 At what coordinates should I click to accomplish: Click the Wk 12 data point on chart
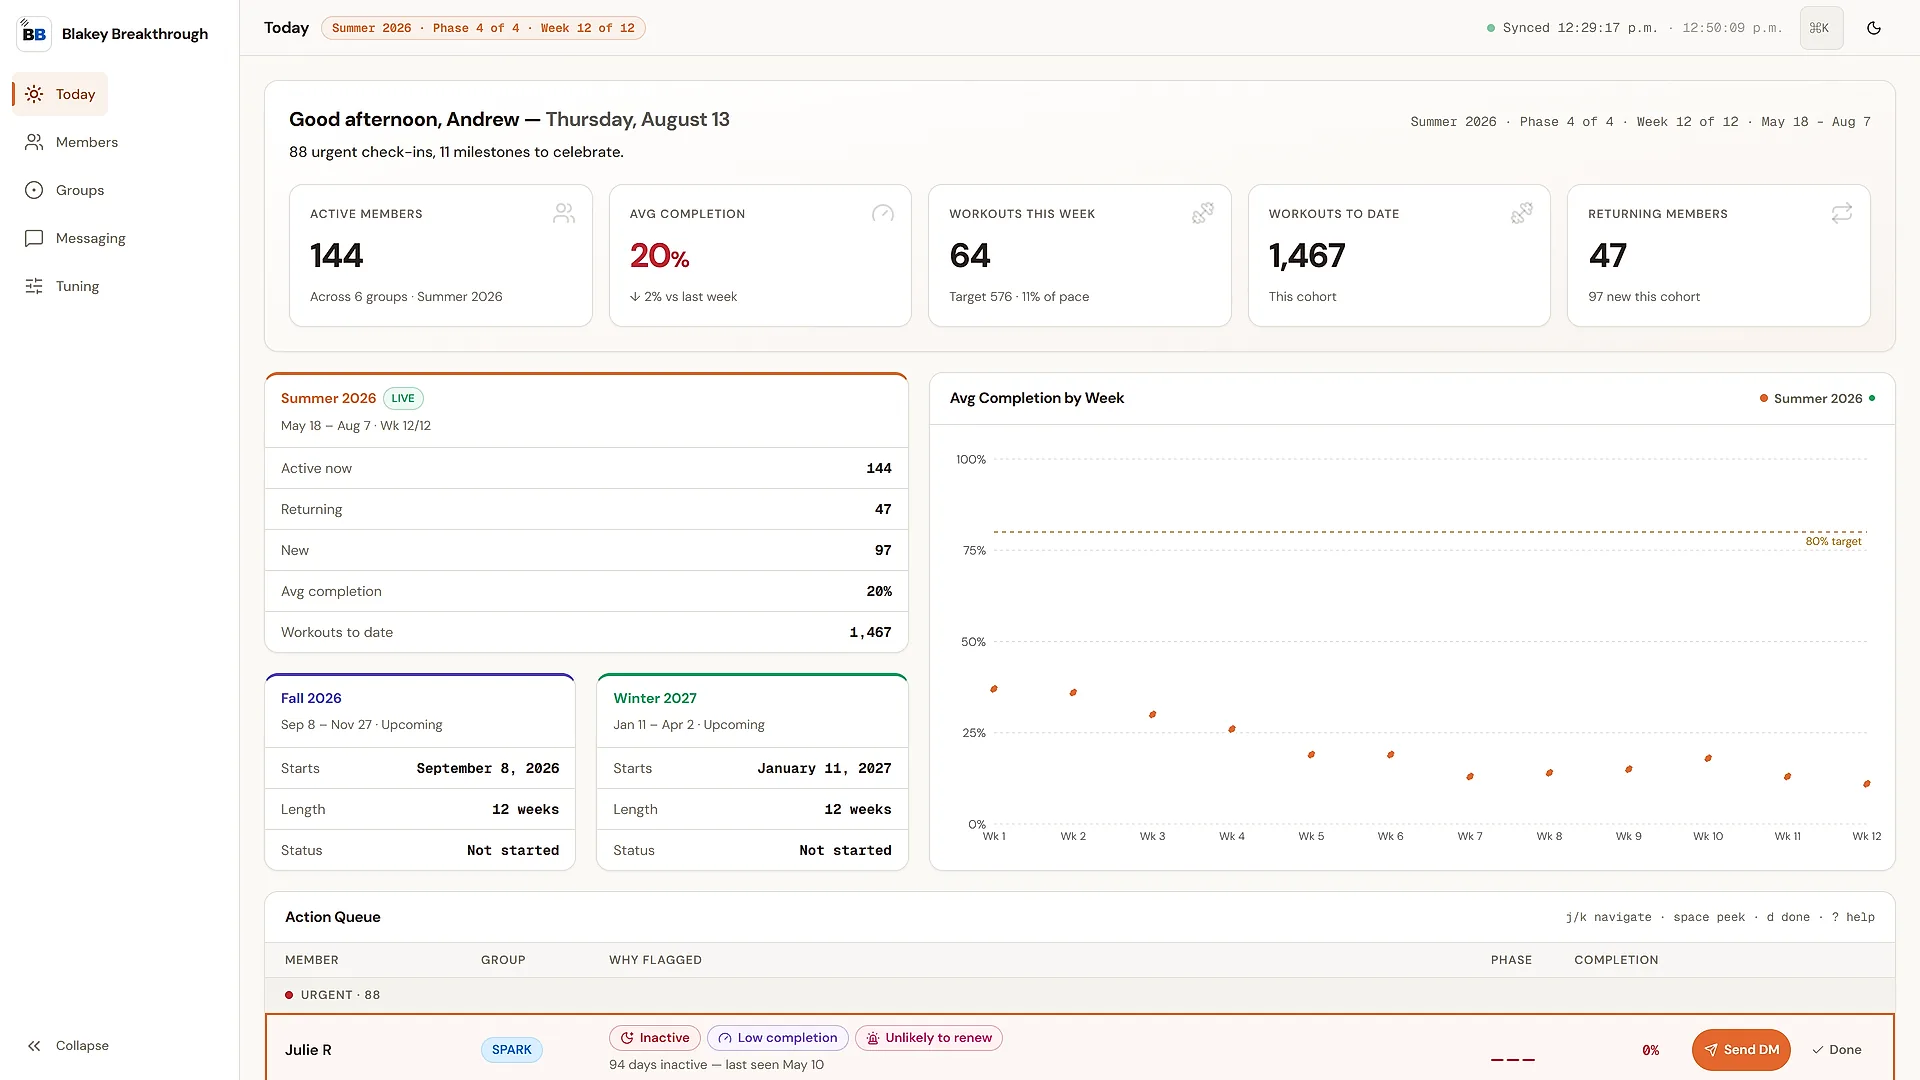click(1867, 784)
